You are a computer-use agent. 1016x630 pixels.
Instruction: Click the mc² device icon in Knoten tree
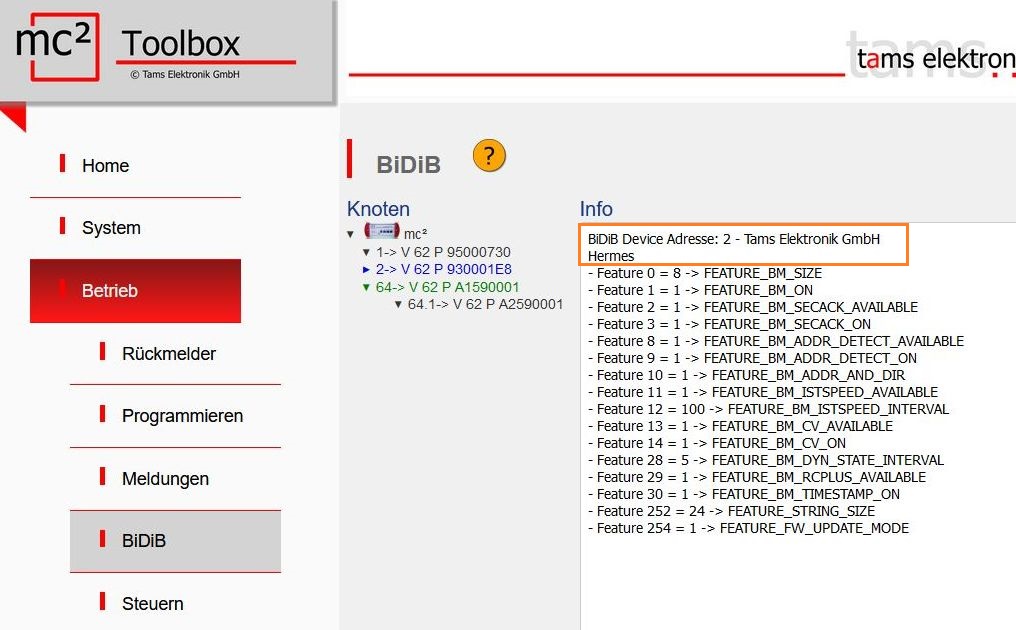tap(381, 232)
